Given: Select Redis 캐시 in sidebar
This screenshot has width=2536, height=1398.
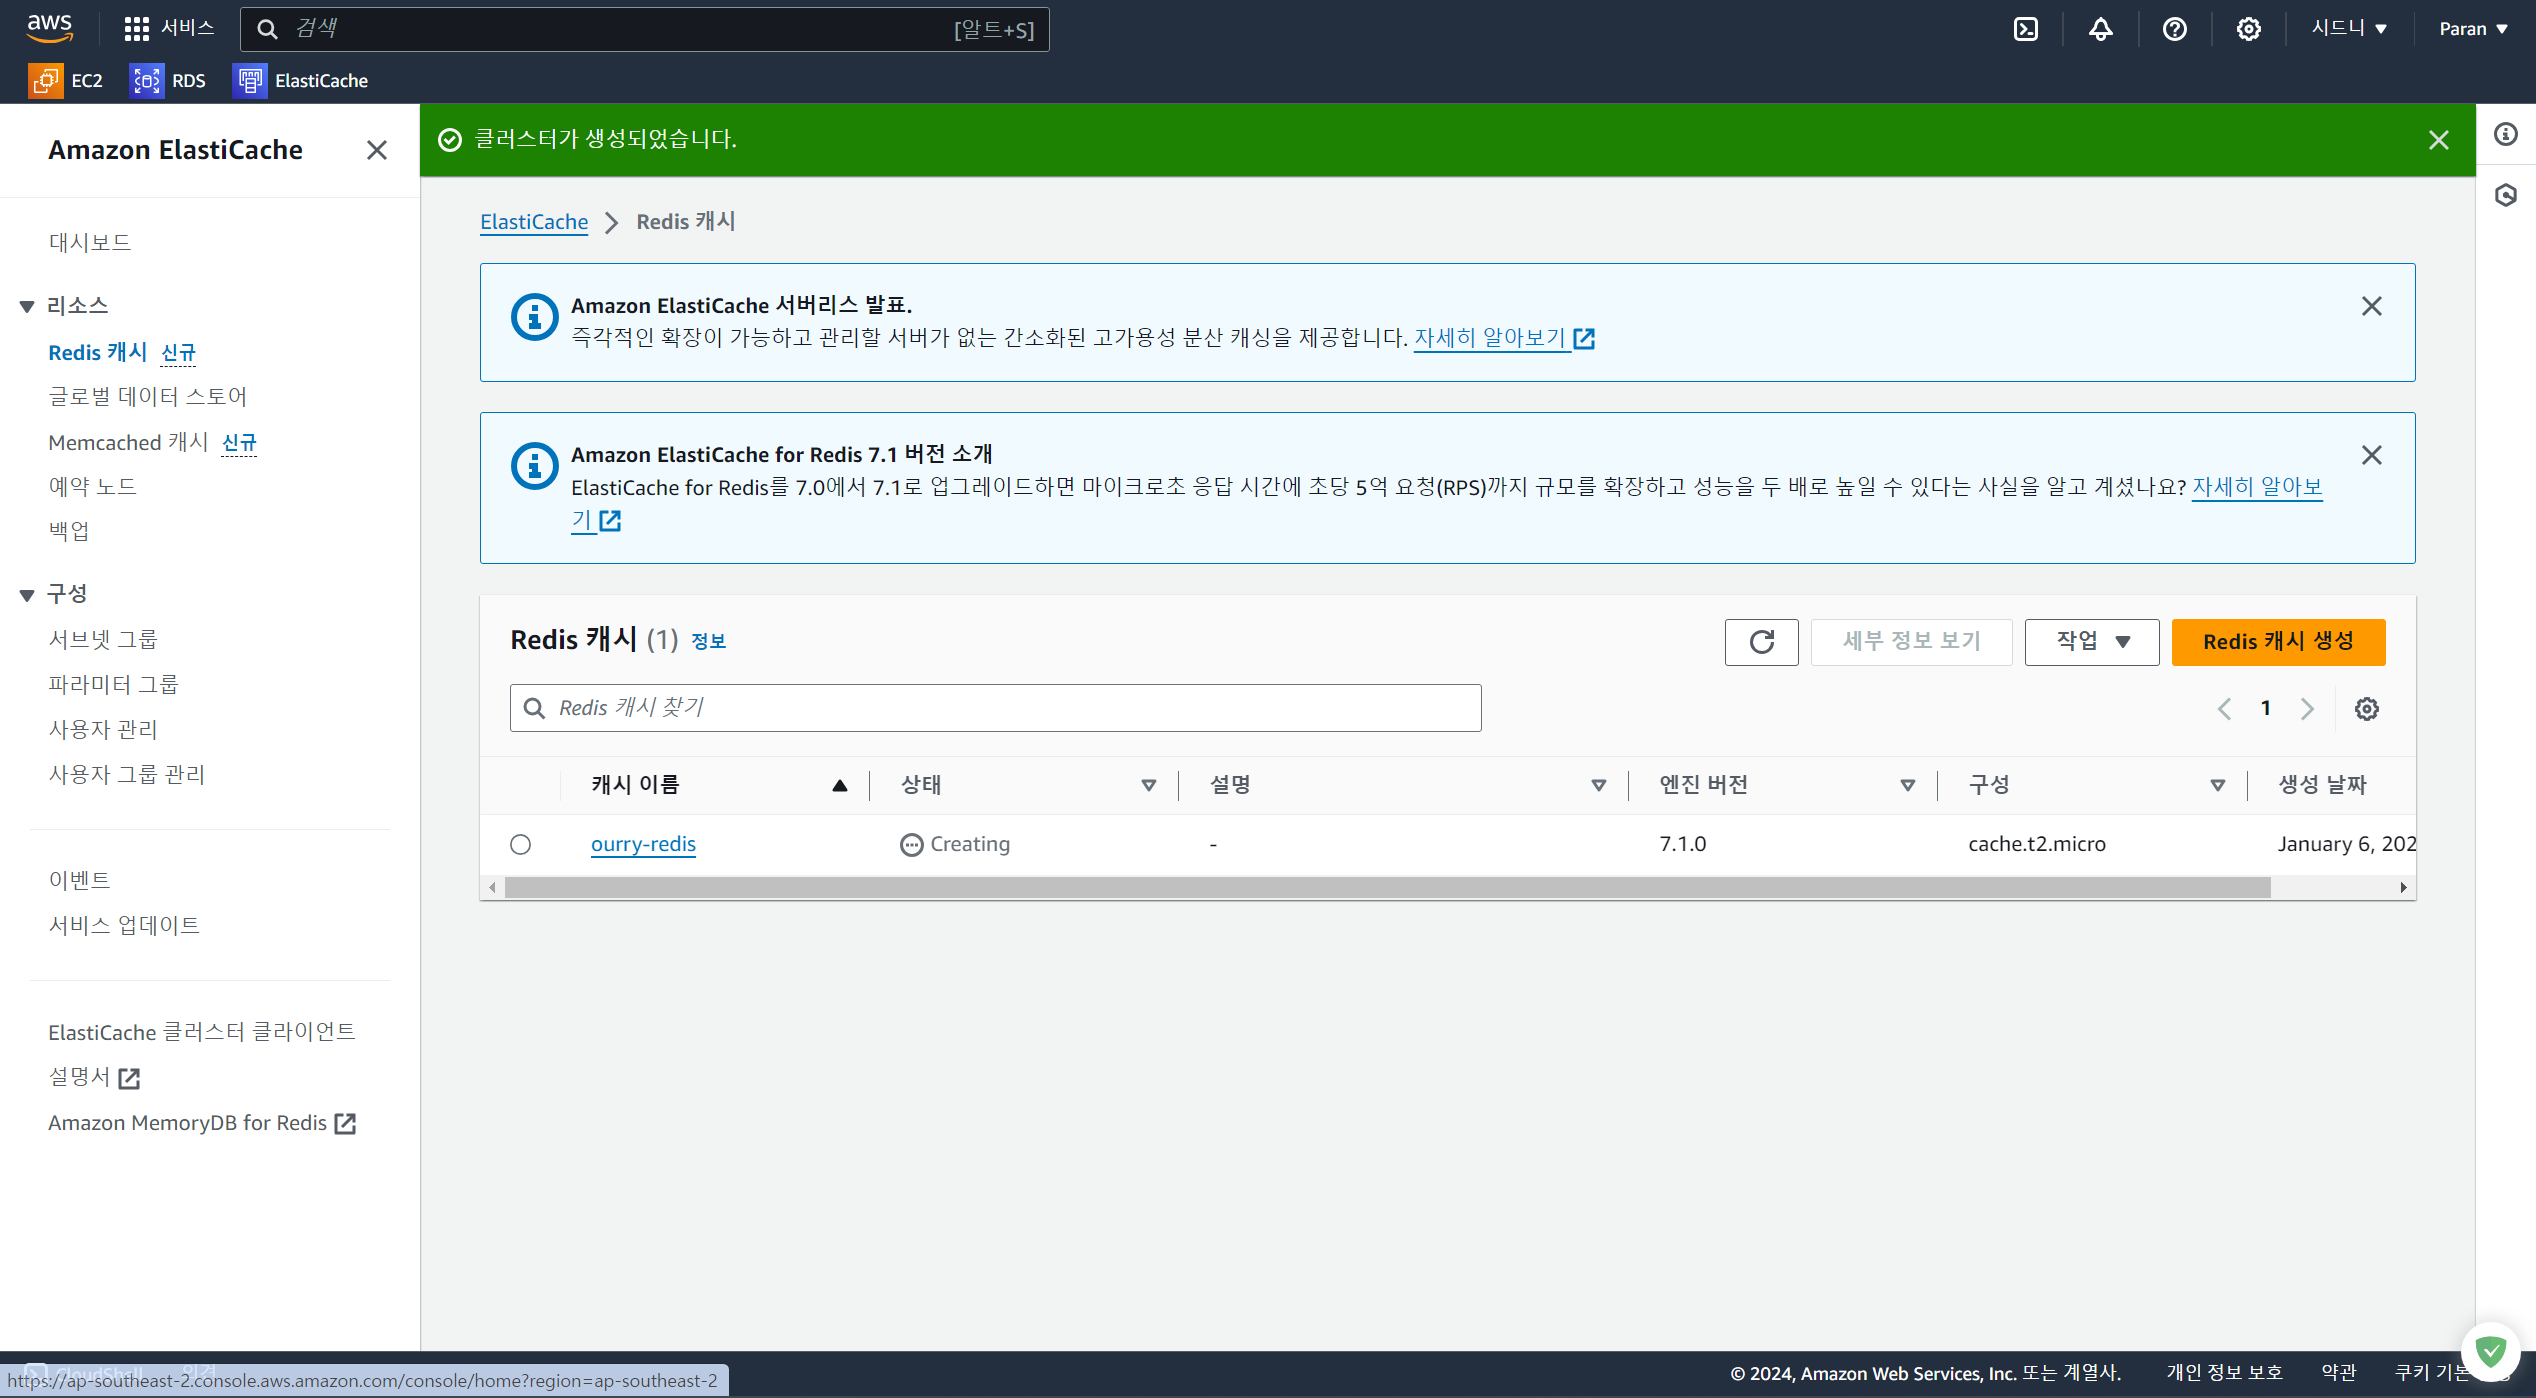Looking at the screenshot, I should pyautogui.click(x=98, y=353).
